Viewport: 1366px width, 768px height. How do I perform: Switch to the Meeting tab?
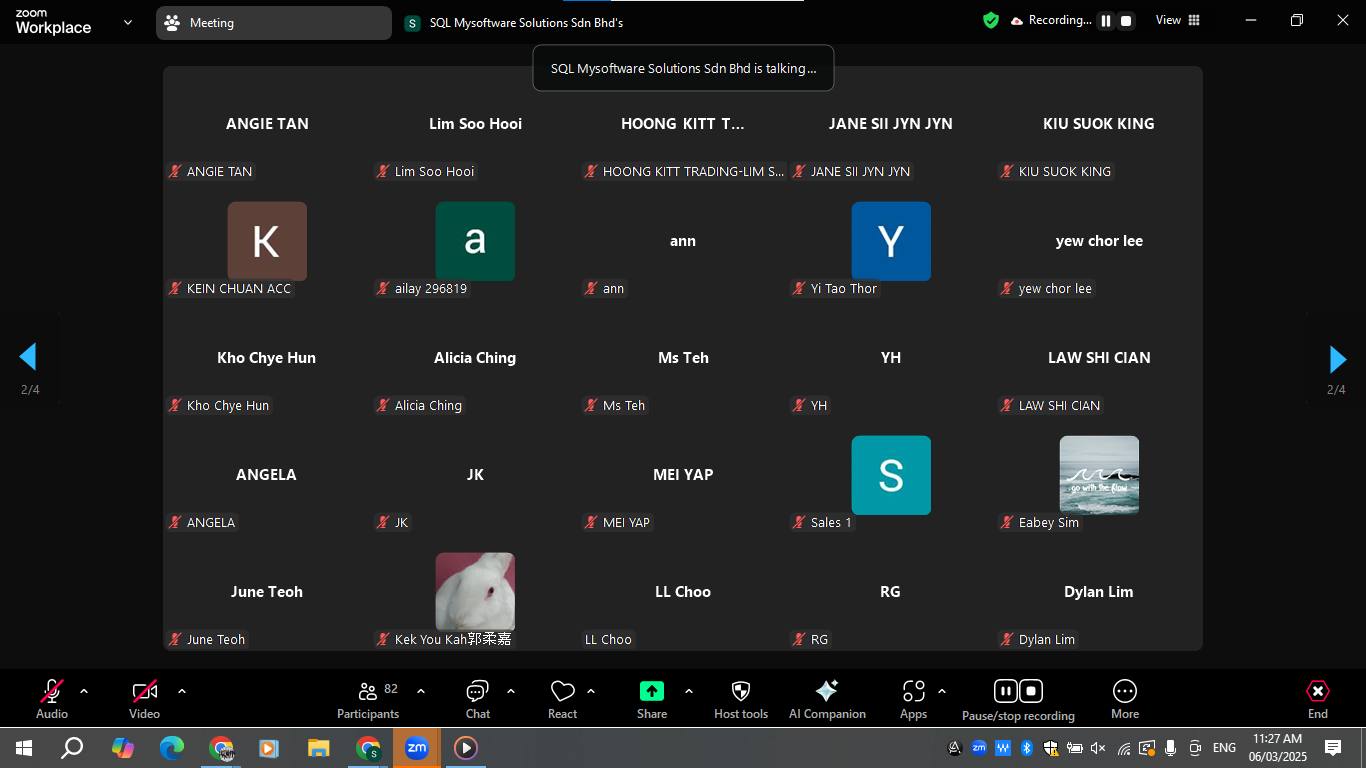273,23
